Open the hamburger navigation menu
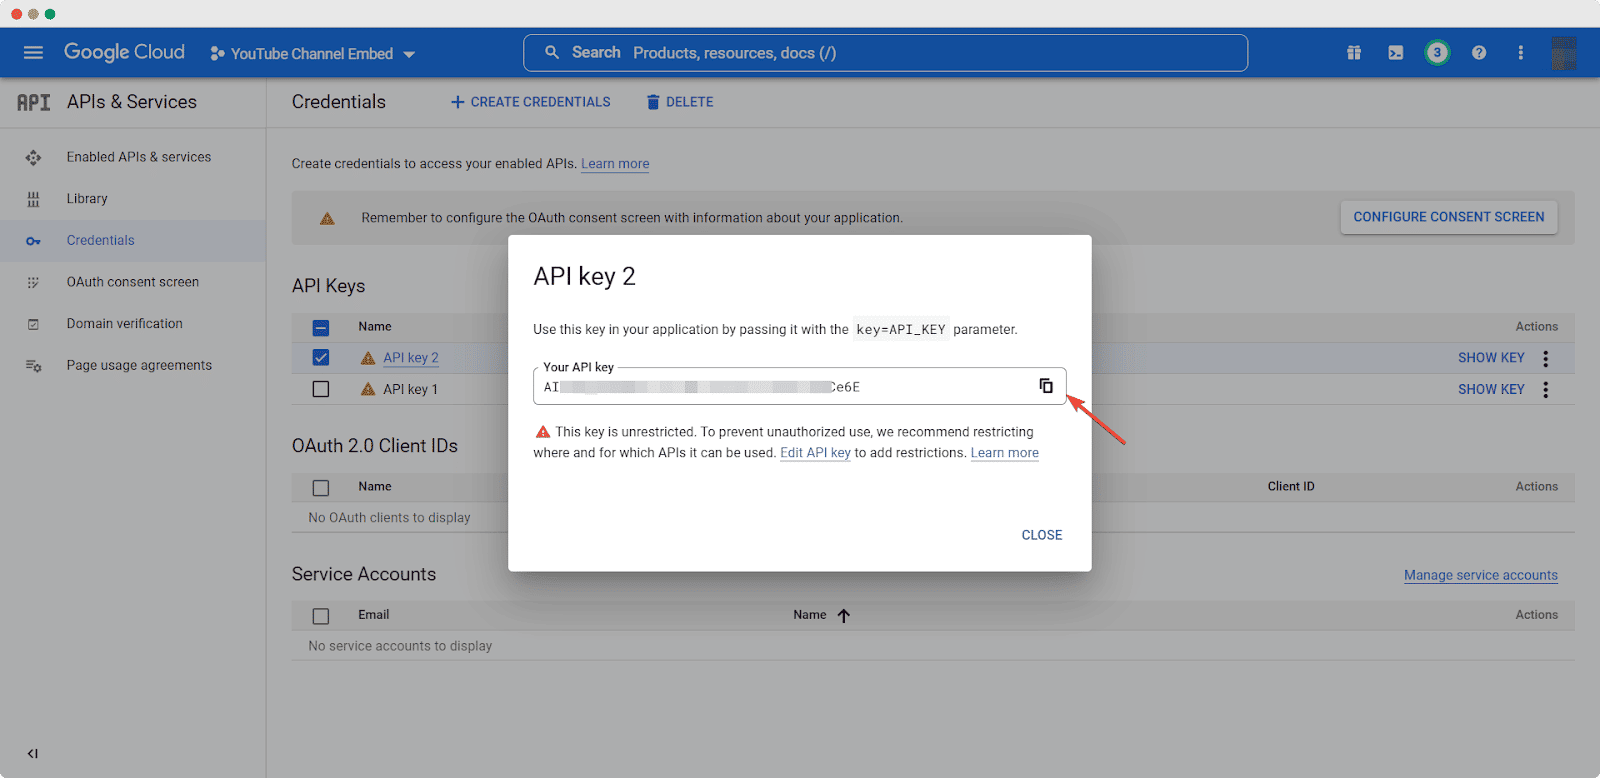 click(33, 53)
